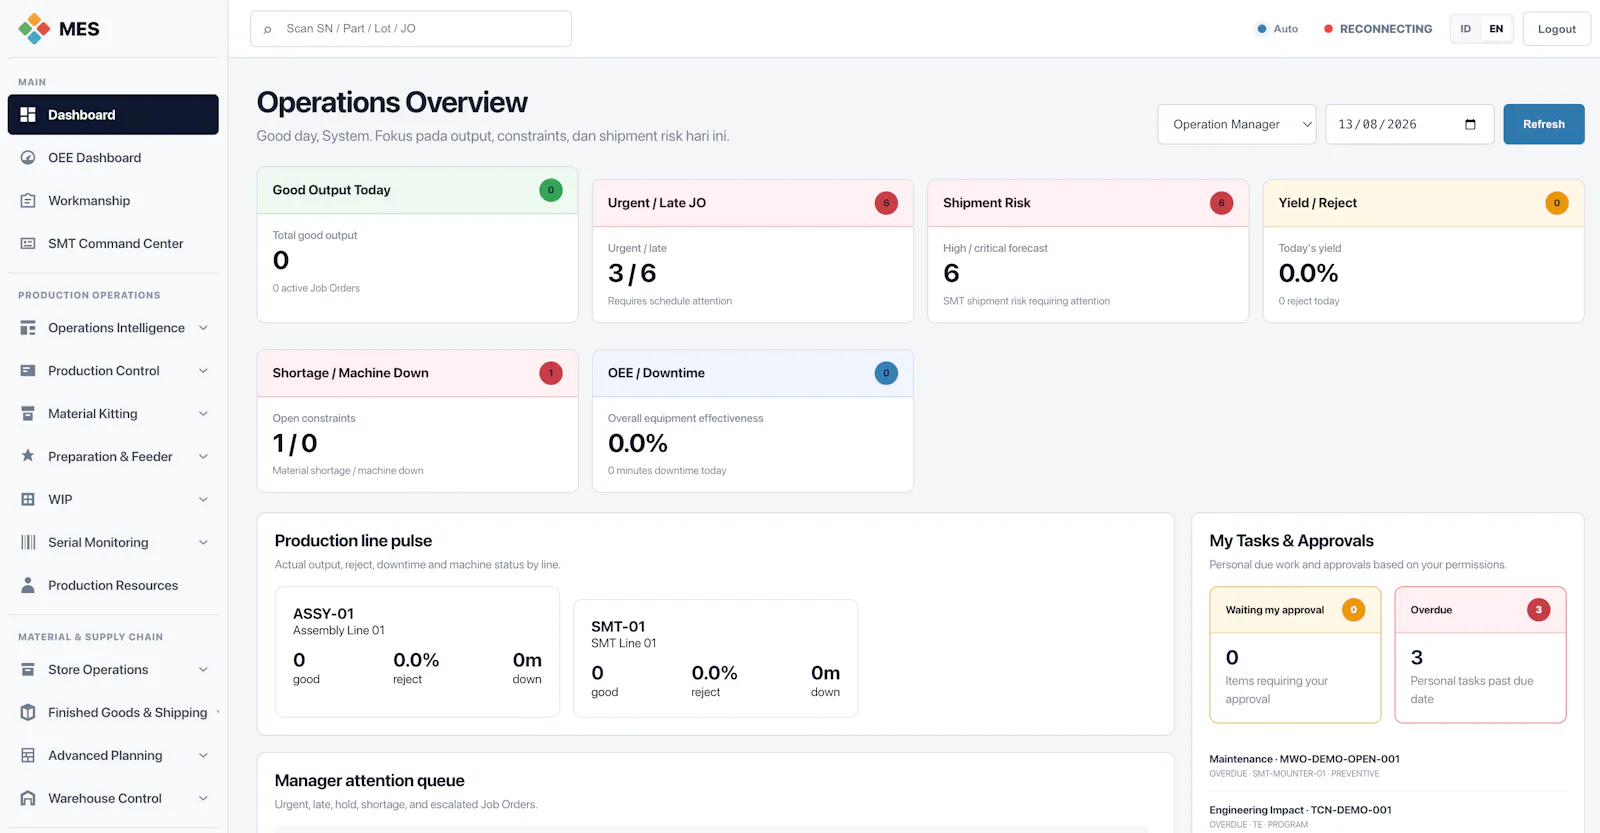This screenshot has width=1600, height=833.
Task: Click the Dashboard grid icon
Action: (x=28, y=115)
